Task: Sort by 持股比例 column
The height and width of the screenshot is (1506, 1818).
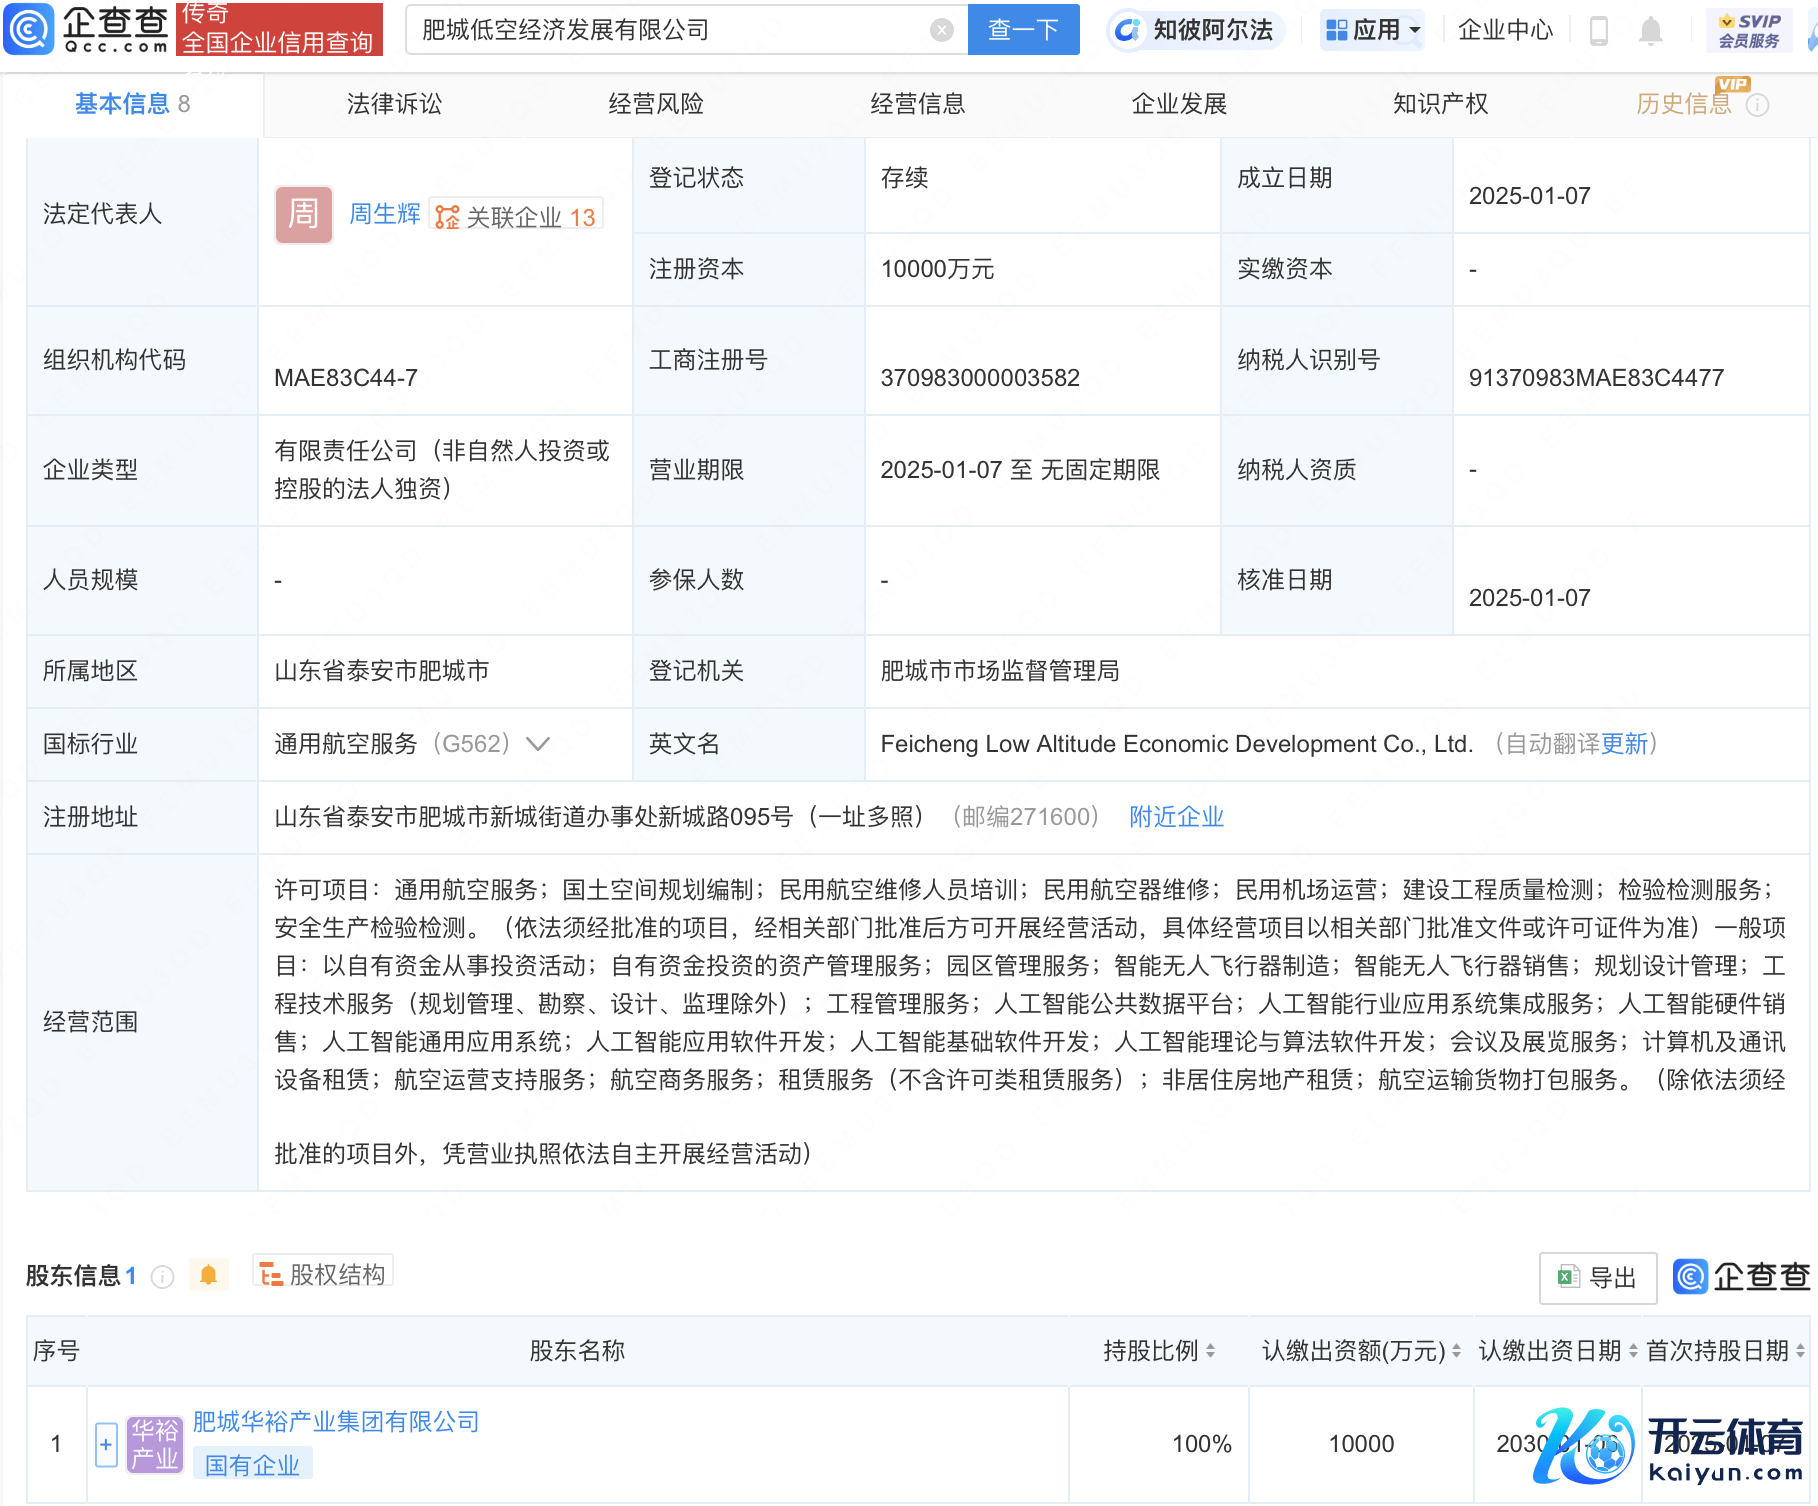Action: tap(1210, 1351)
